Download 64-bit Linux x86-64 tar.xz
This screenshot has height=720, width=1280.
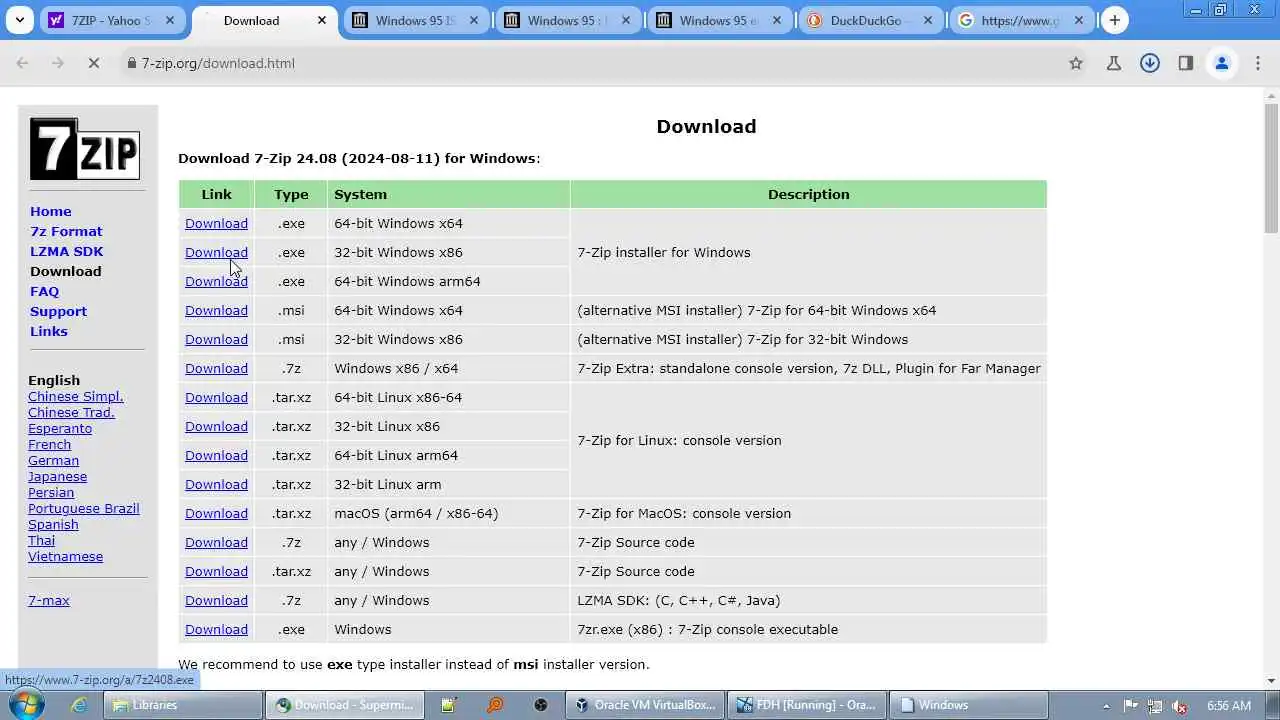click(x=216, y=397)
